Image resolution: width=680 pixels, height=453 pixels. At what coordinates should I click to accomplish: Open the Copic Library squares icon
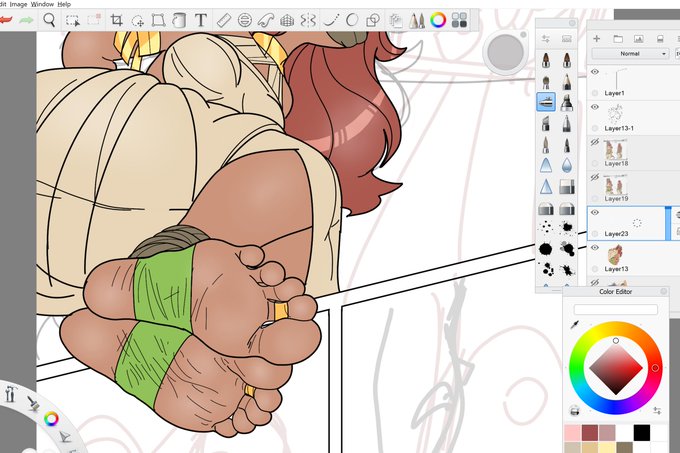pos(459,20)
